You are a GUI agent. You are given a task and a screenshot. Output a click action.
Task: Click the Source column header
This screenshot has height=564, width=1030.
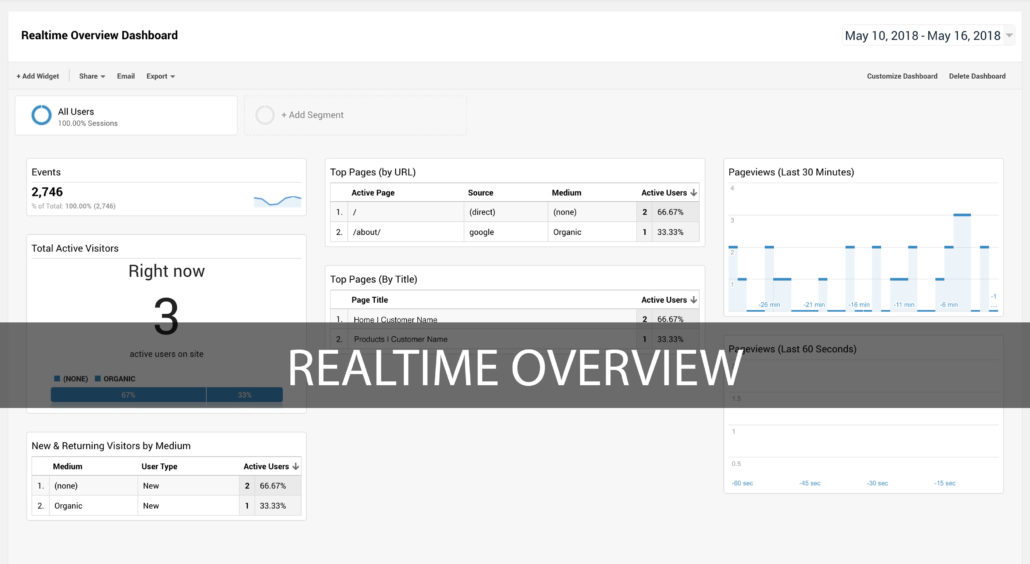[x=480, y=192]
